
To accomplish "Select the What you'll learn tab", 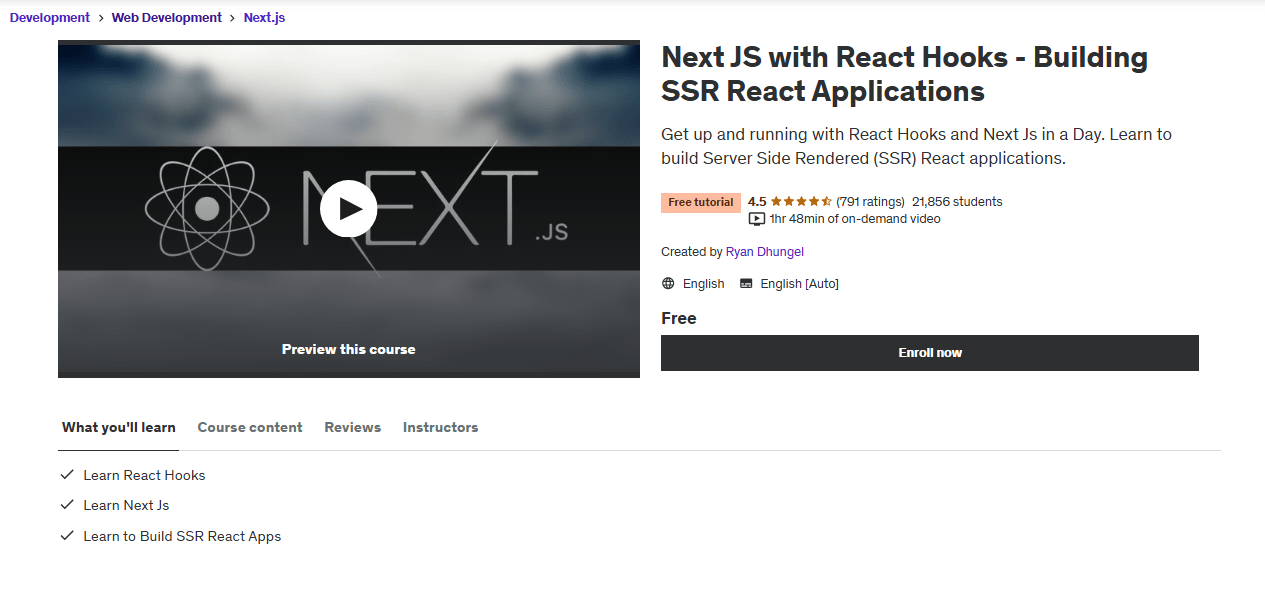I will 119,427.
